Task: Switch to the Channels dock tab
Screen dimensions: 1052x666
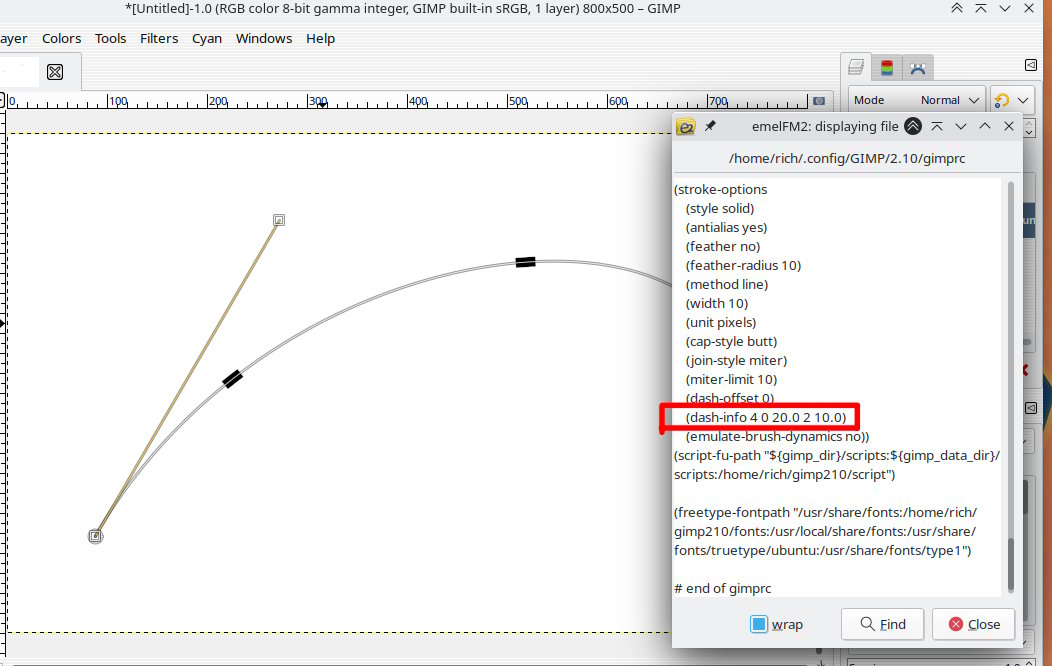Action: coord(887,67)
